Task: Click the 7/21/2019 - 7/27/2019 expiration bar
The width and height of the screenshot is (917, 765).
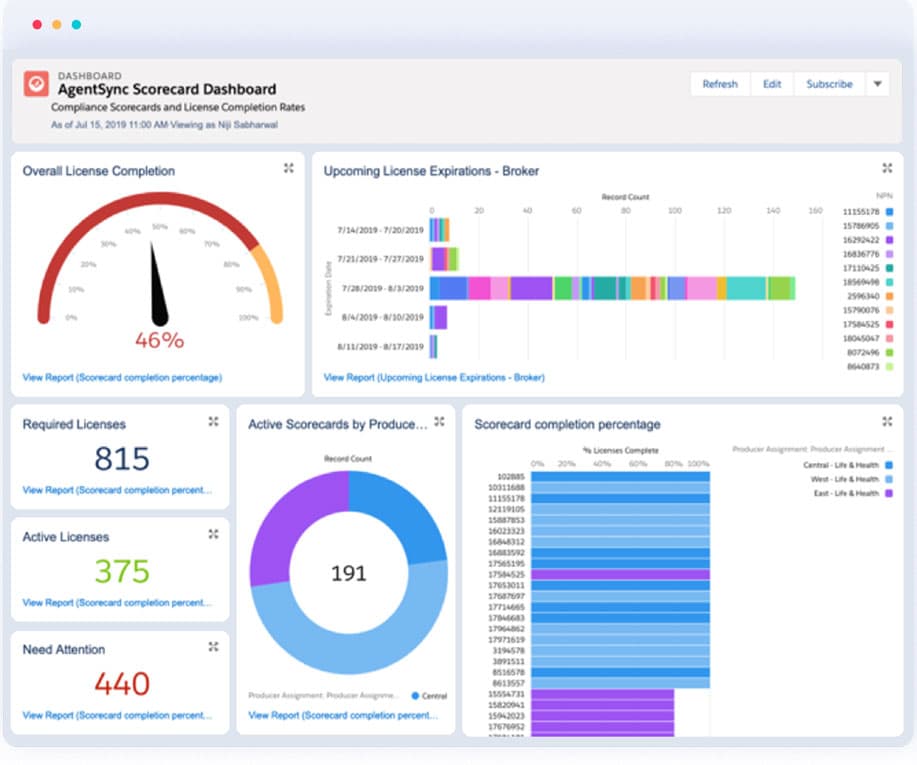Action: [444, 259]
